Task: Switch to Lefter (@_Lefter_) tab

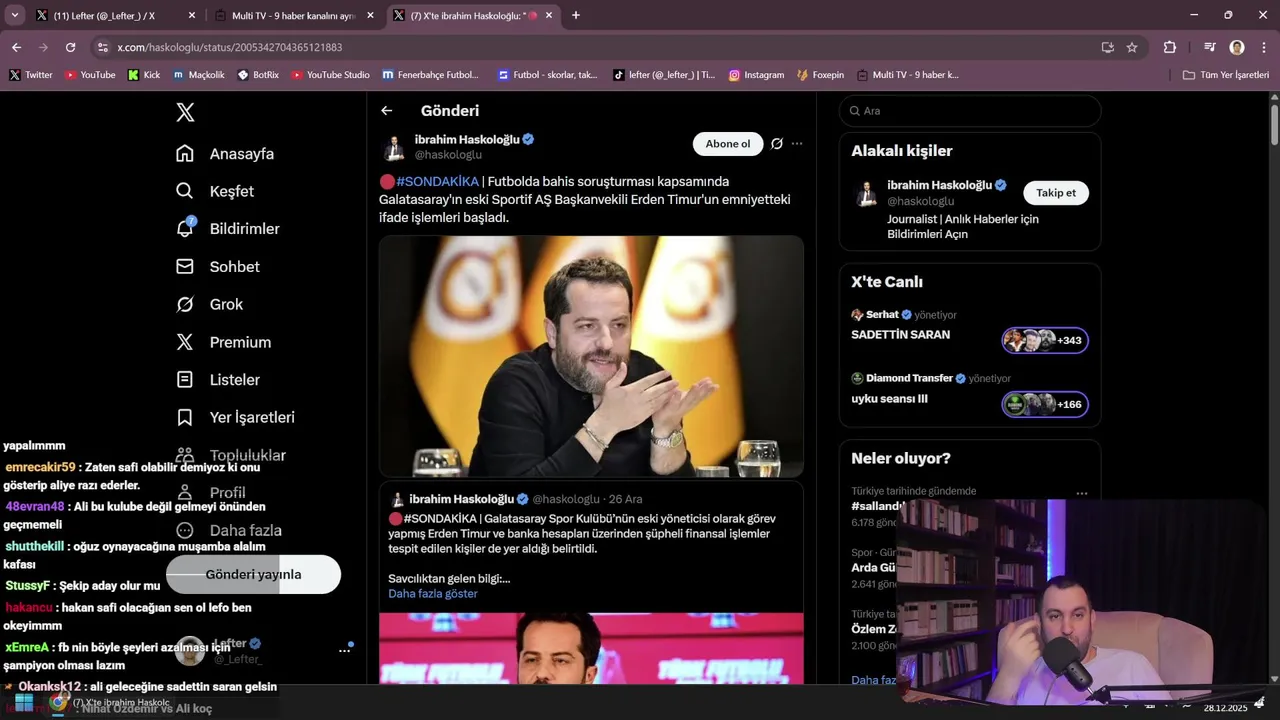Action: [x=114, y=15]
